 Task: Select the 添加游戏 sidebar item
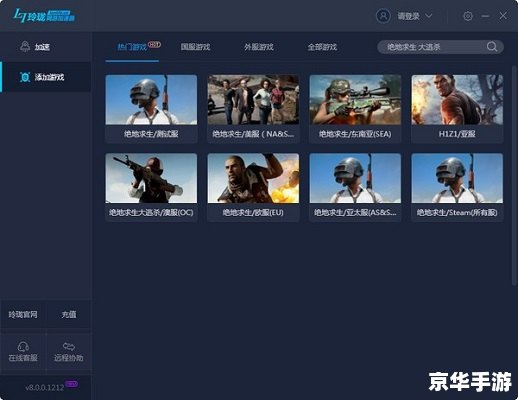coord(46,77)
